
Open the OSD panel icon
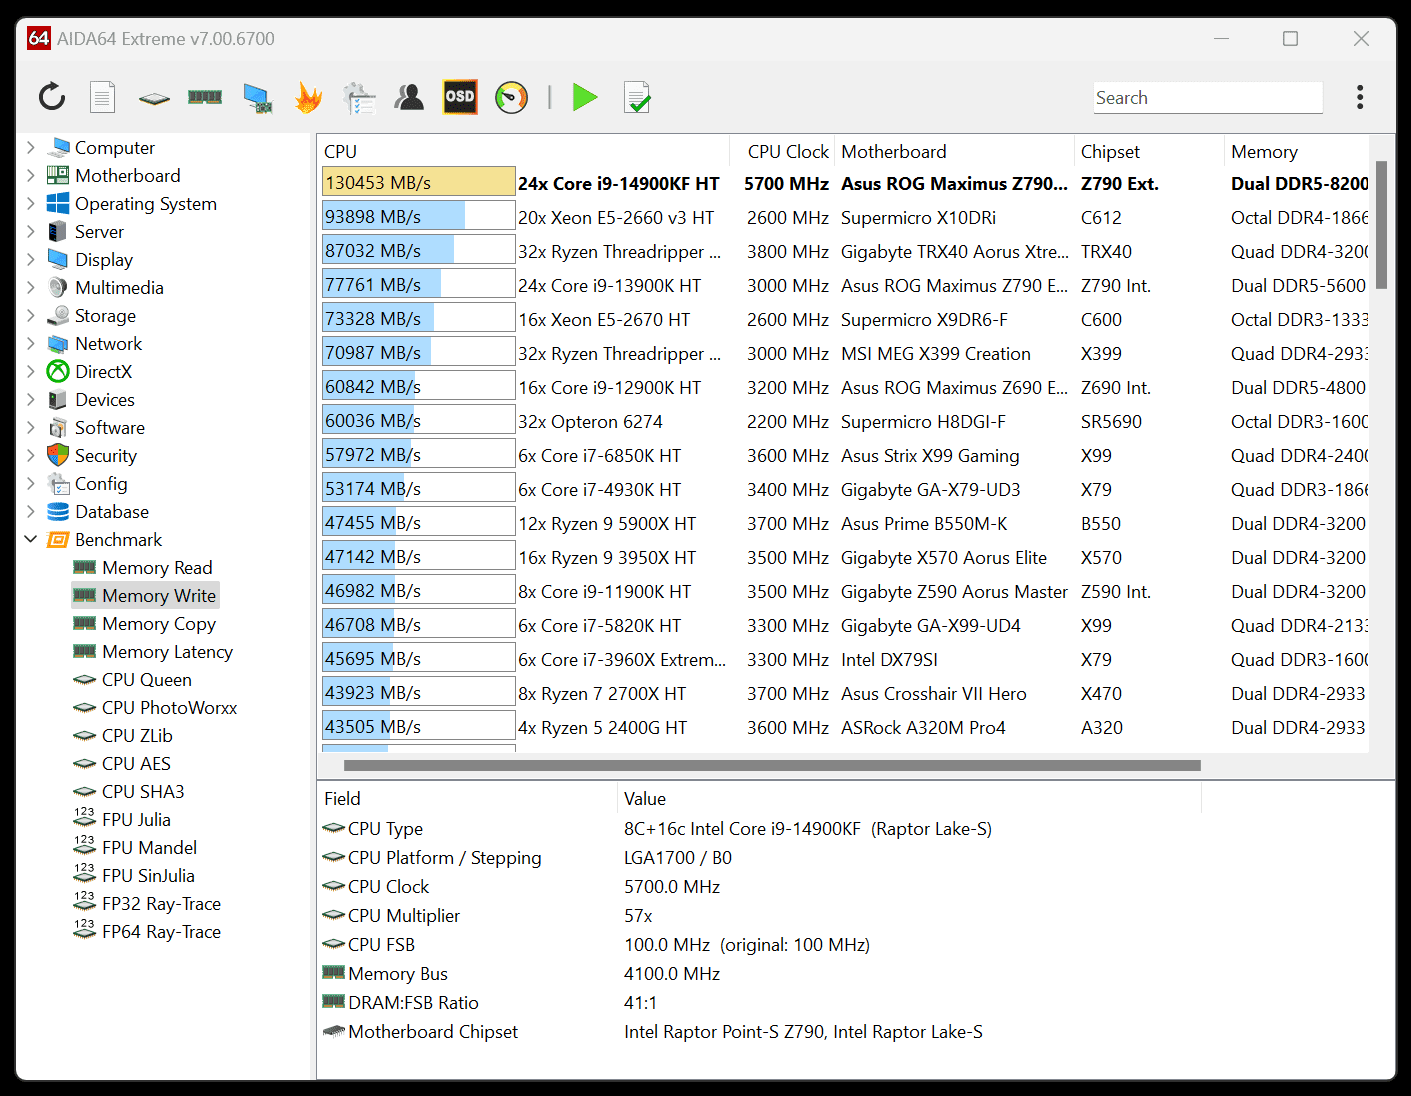tap(460, 97)
